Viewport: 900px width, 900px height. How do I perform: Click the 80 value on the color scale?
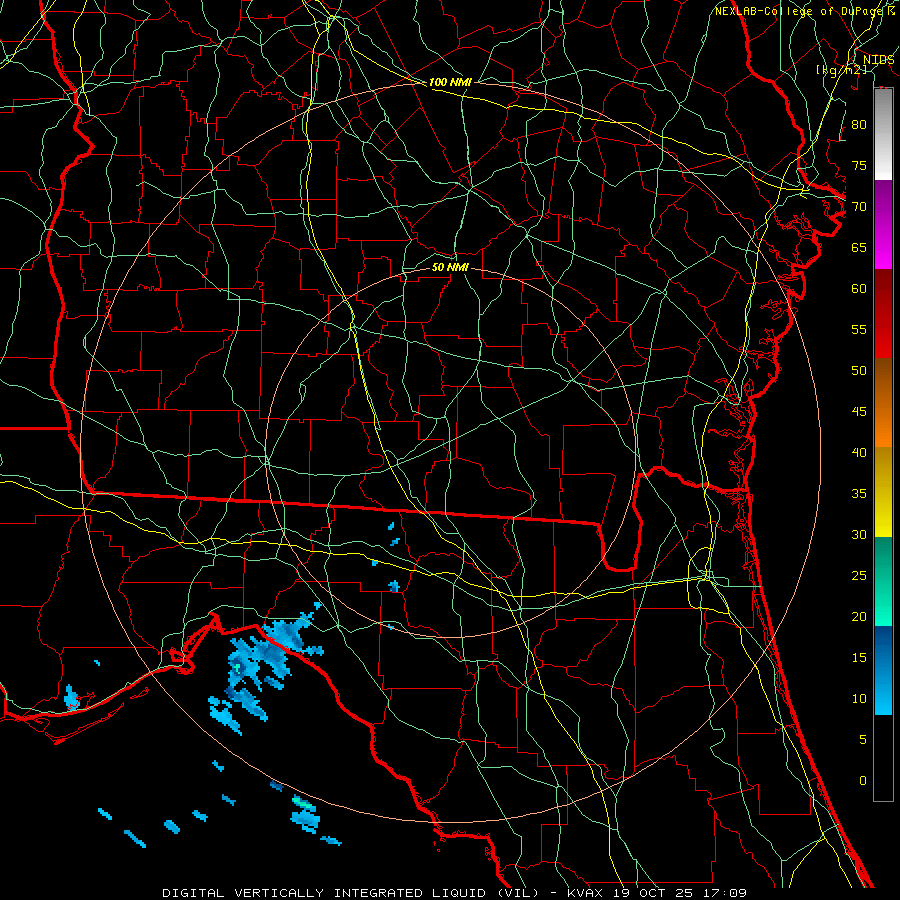coord(859,125)
